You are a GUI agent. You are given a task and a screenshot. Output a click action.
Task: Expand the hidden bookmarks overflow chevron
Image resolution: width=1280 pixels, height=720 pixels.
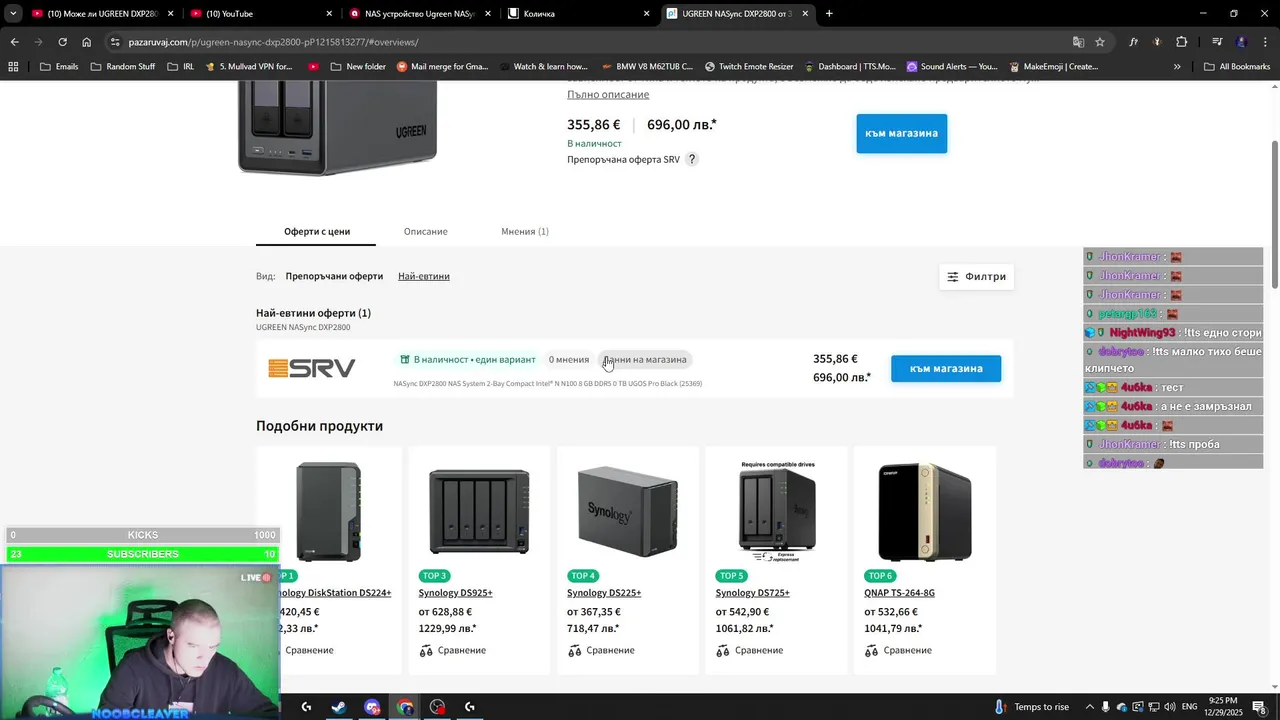1177,67
